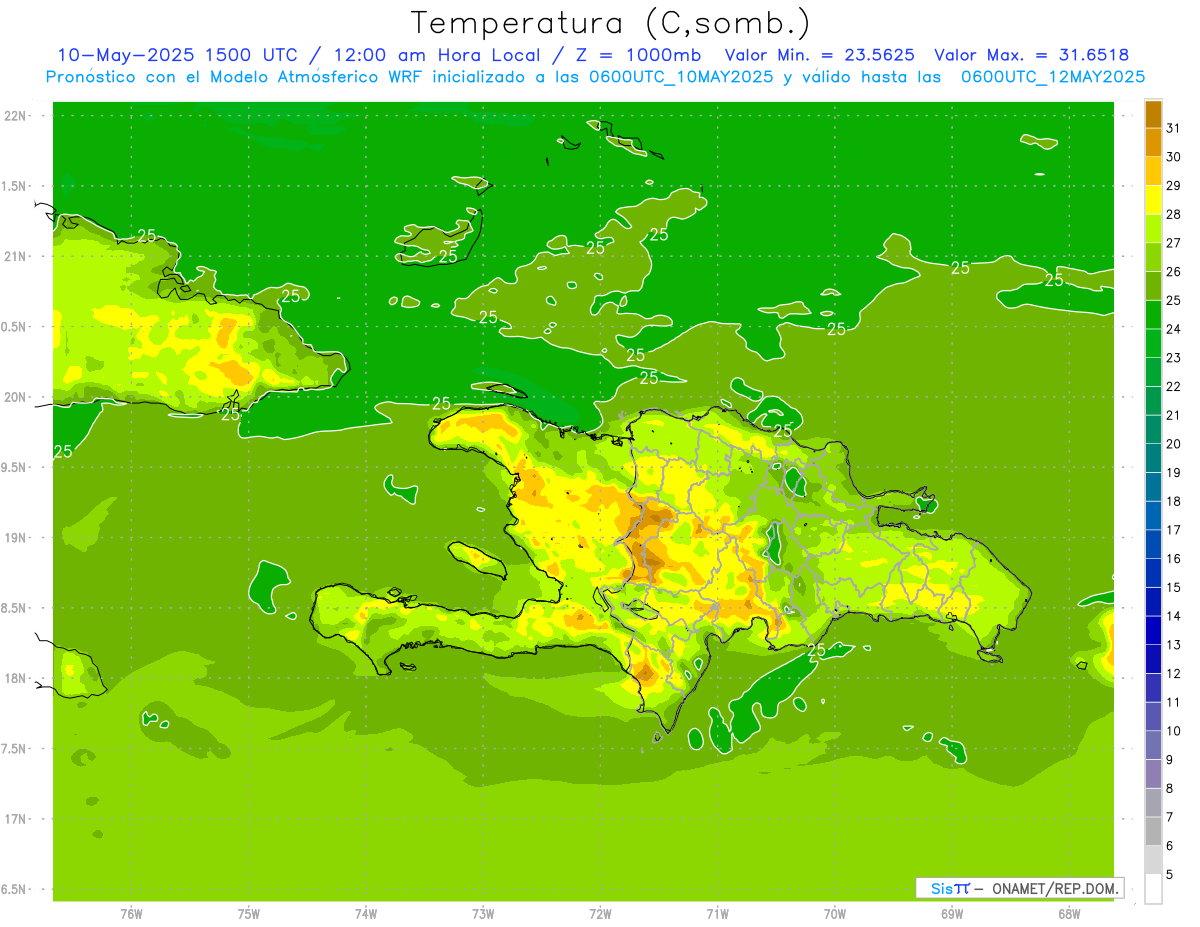Viewport: 1200px width, 927px height.
Task: Click the '10-May-2025 1500 UTC' date text
Action: 178,55
